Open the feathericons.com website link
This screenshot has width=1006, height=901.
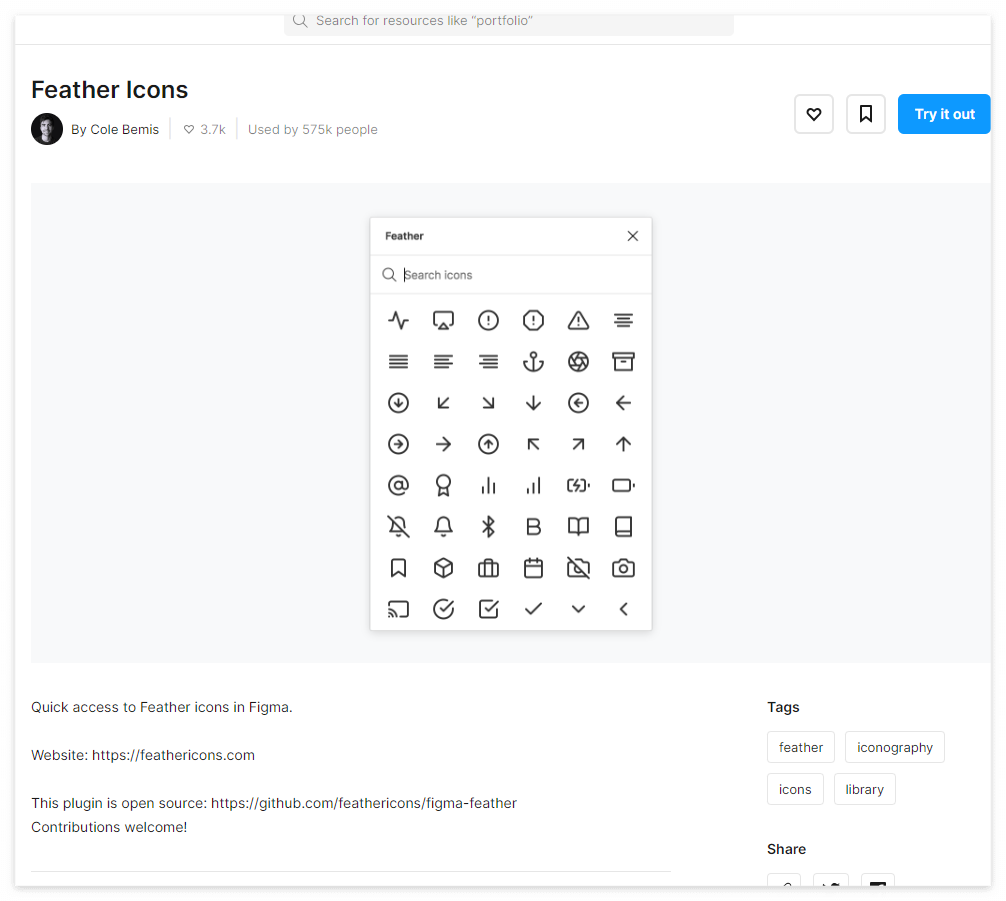pos(173,755)
